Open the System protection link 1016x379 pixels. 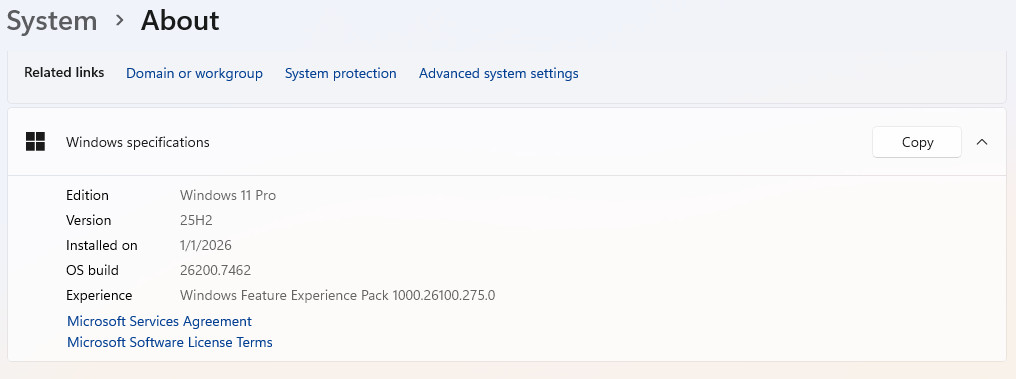pyautogui.click(x=341, y=73)
